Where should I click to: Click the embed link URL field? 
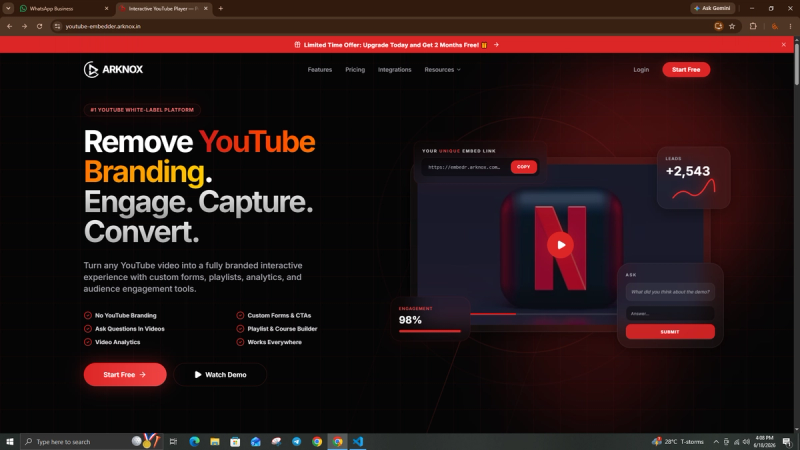(x=464, y=167)
